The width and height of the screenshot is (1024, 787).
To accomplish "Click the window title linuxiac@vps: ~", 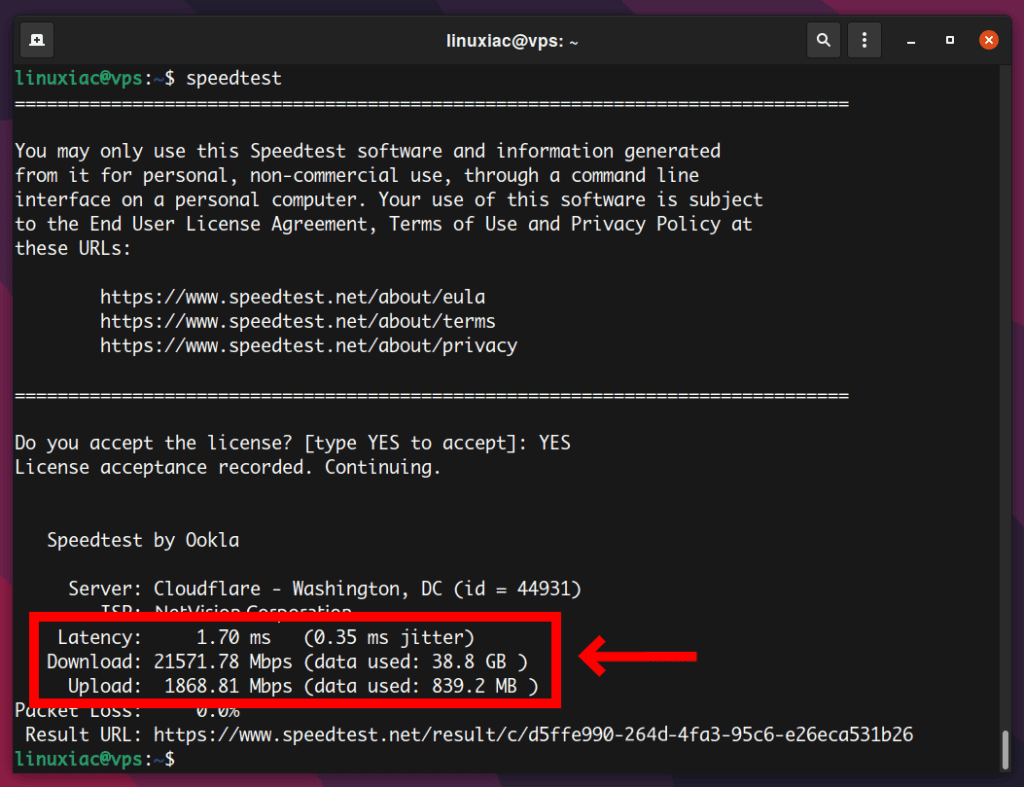I will 512,41.
